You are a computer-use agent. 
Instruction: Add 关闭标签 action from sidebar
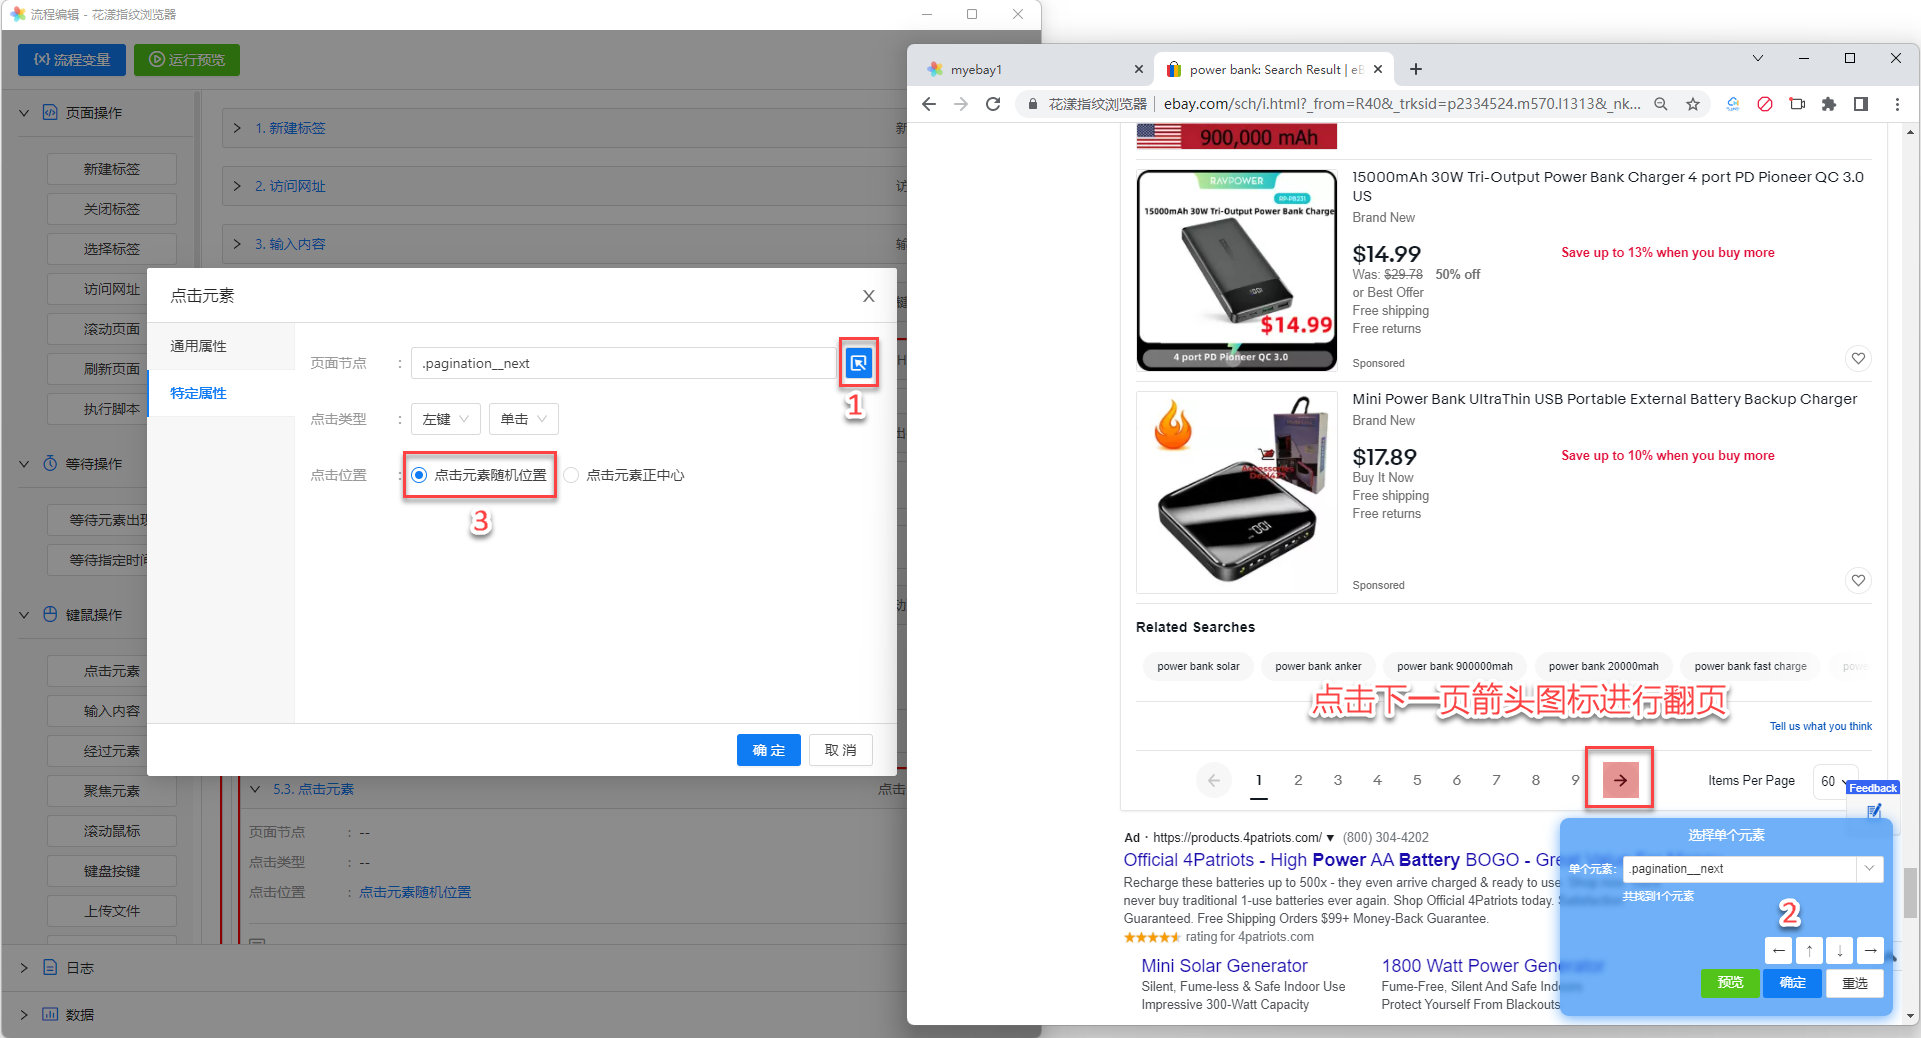coord(112,209)
